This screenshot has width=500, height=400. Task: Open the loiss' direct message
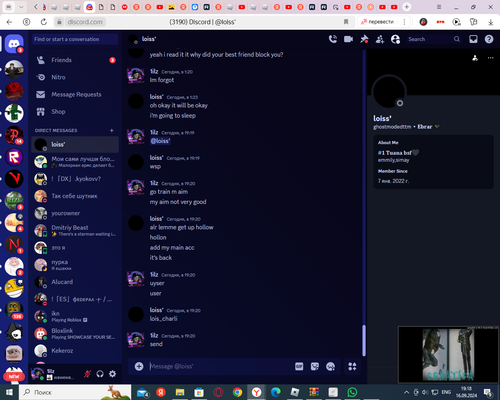tap(75, 144)
